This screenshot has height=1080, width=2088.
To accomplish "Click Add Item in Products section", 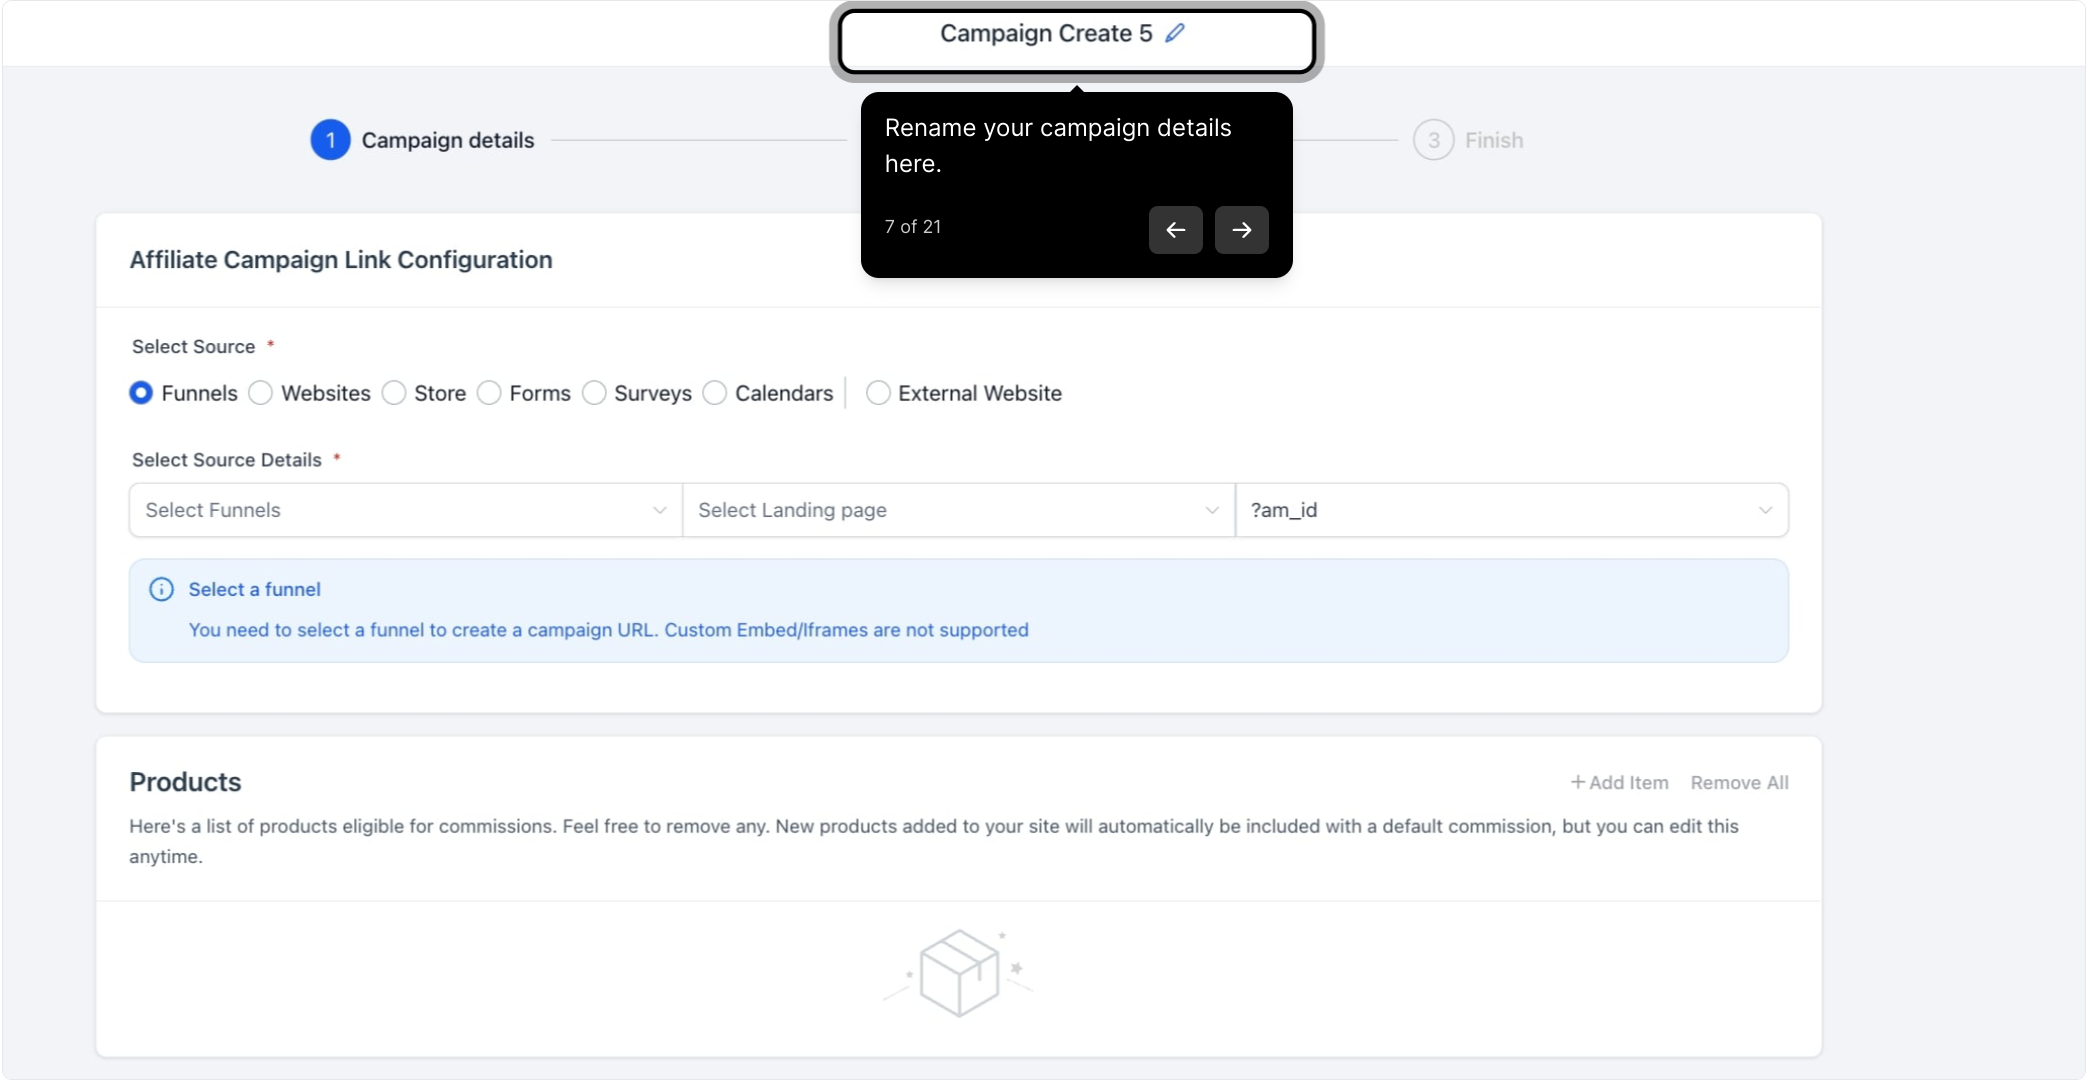I will 1619,783.
